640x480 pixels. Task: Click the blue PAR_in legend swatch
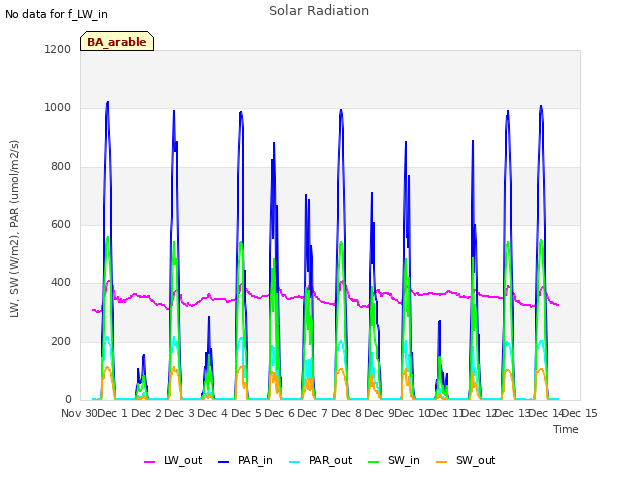(224, 462)
